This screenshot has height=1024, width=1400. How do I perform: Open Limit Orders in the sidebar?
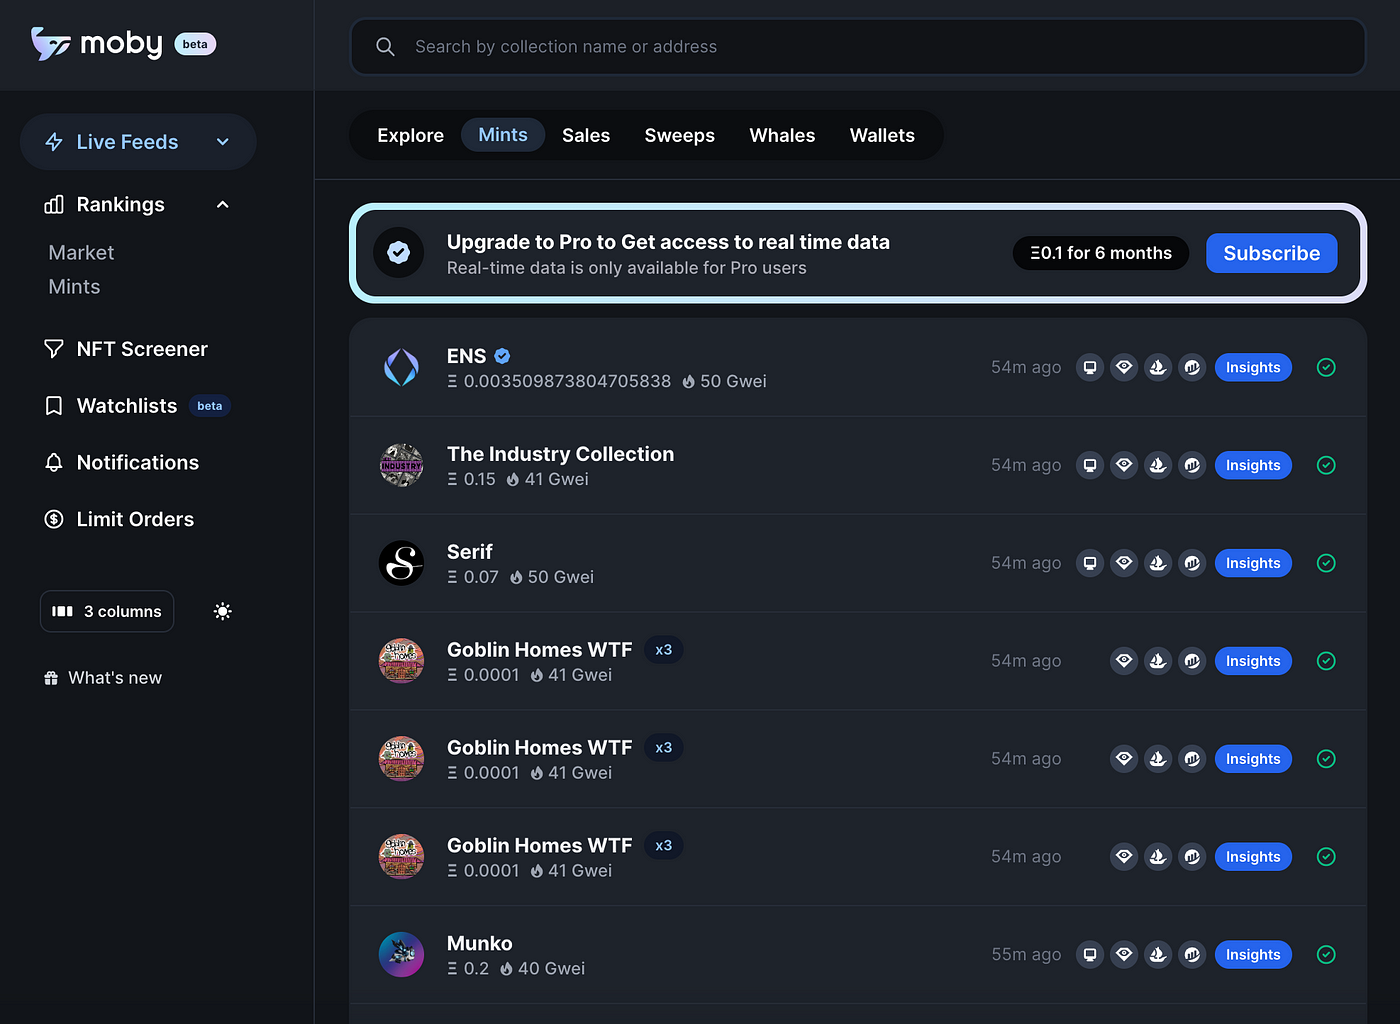point(119,519)
